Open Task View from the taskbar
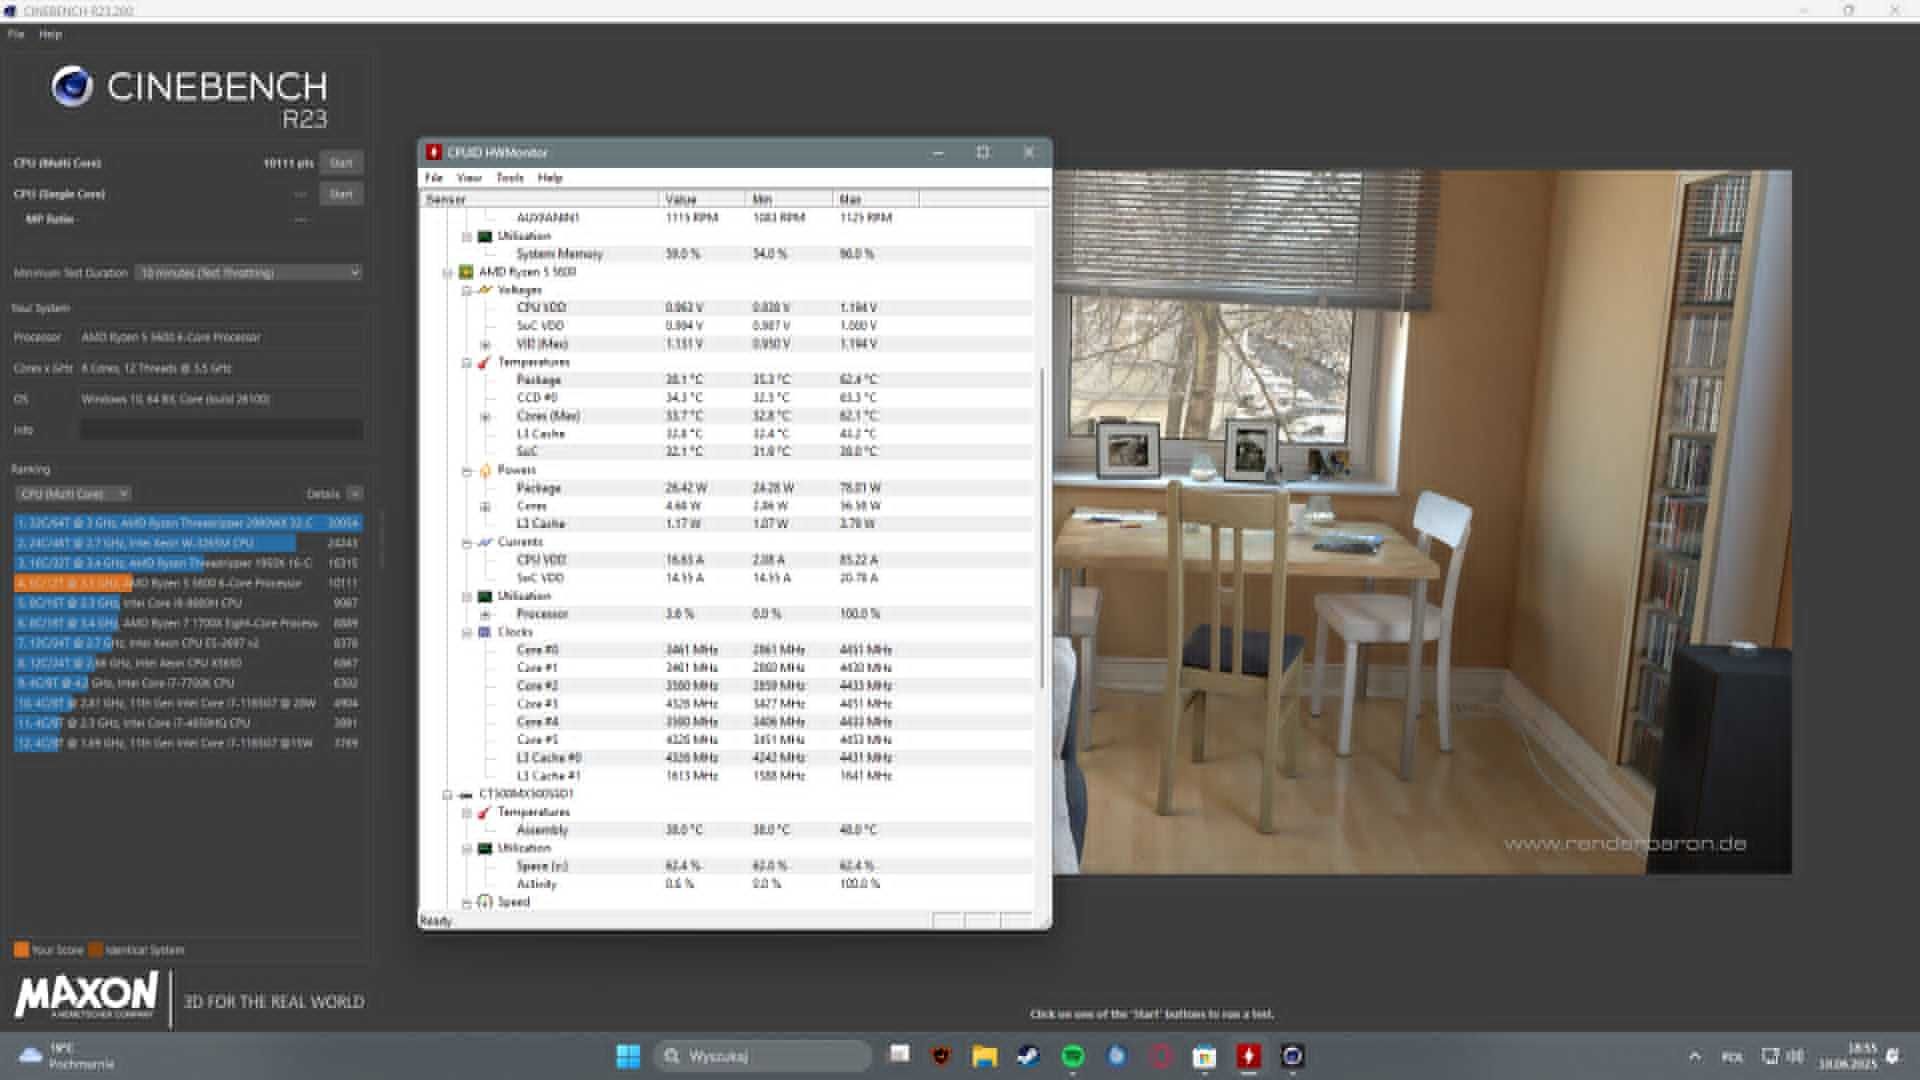Image resolution: width=1920 pixels, height=1080 pixels. tap(900, 1054)
